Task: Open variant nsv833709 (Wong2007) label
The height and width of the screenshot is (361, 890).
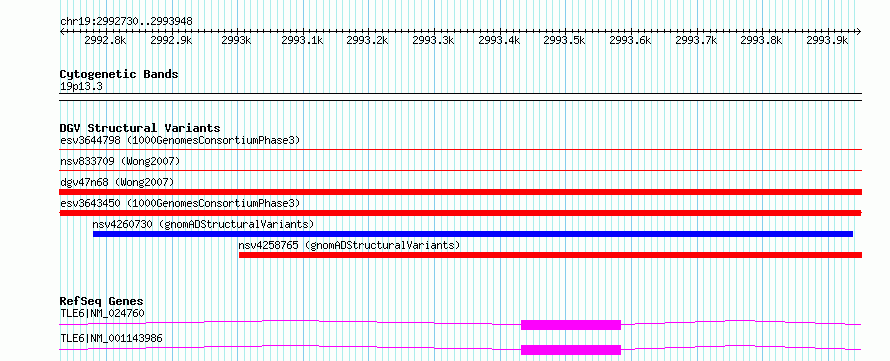Action: click(x=120, y=162)
